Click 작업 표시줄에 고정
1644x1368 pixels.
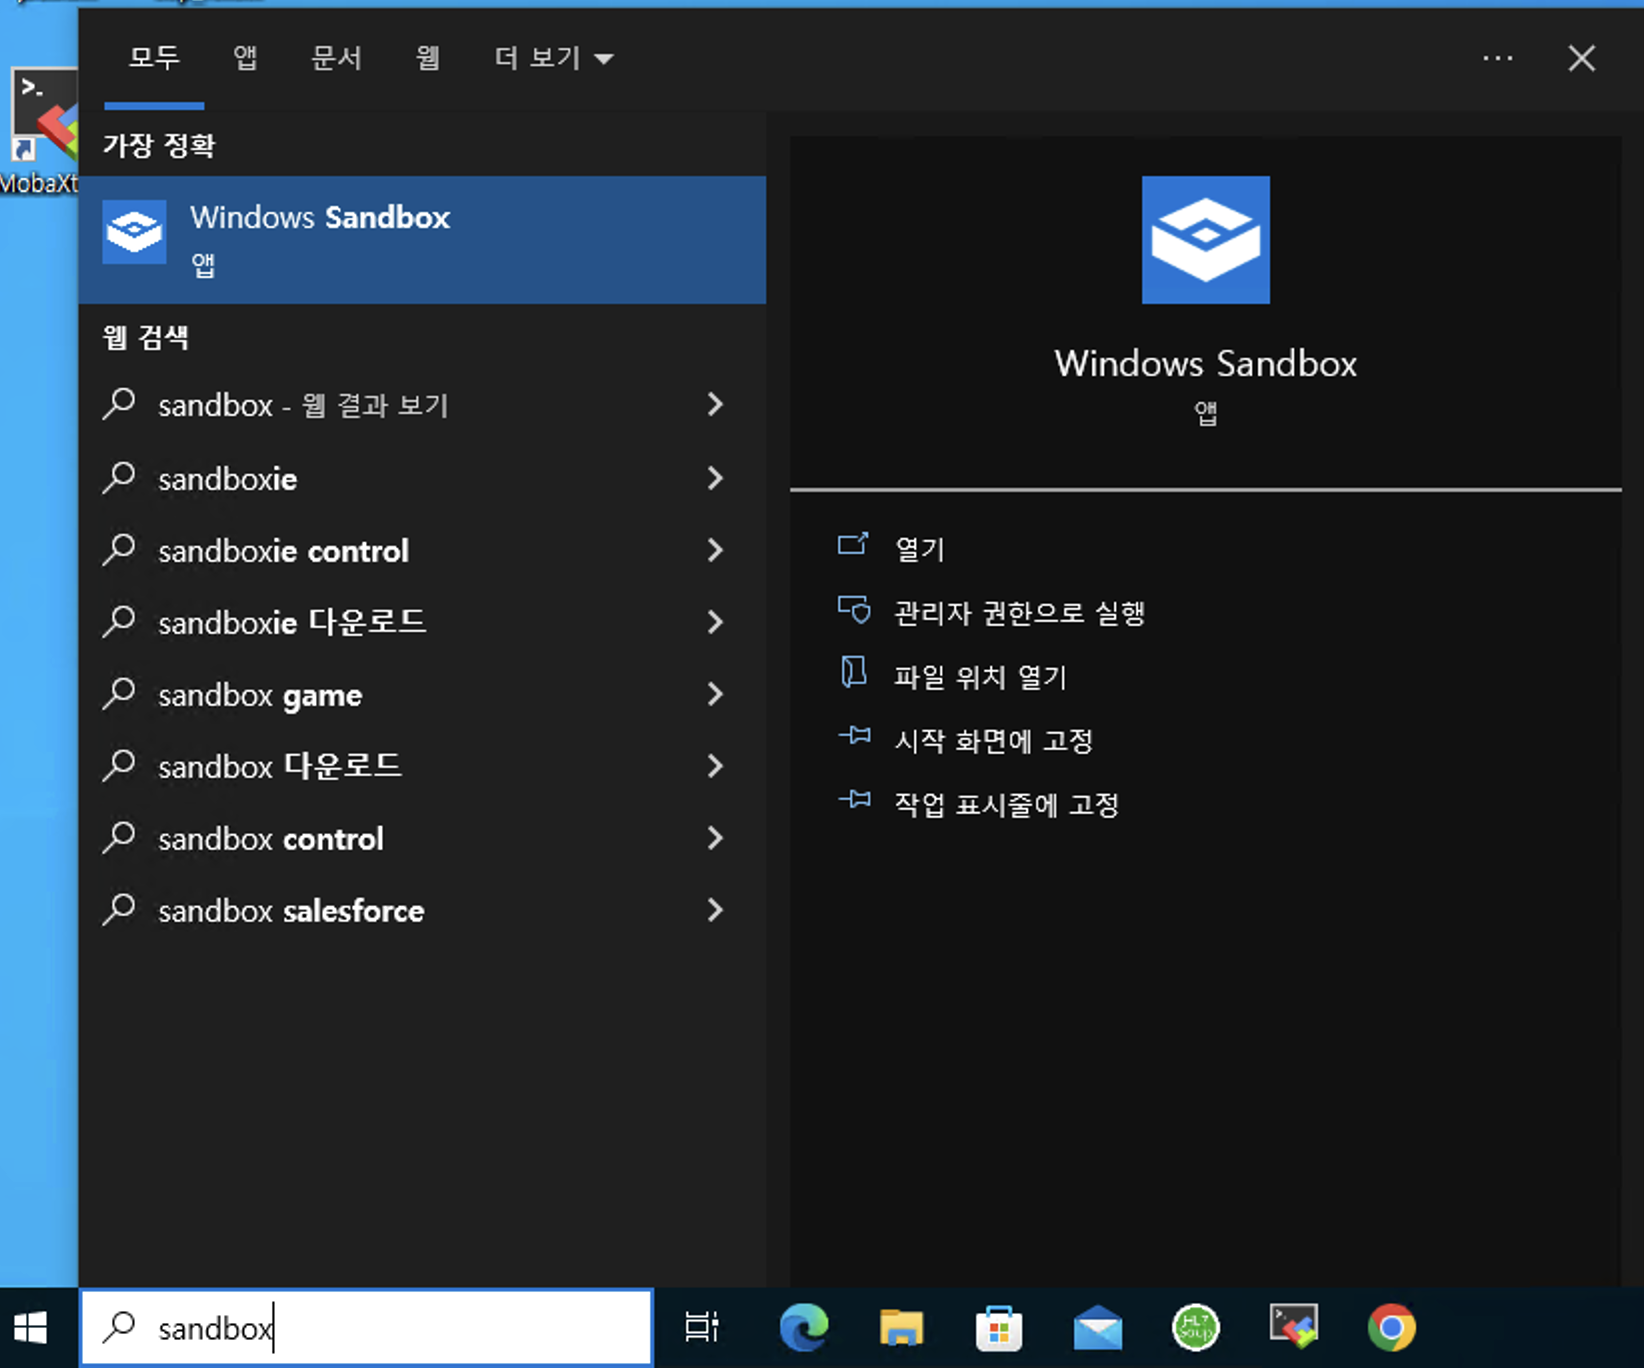click(1006, 805)
